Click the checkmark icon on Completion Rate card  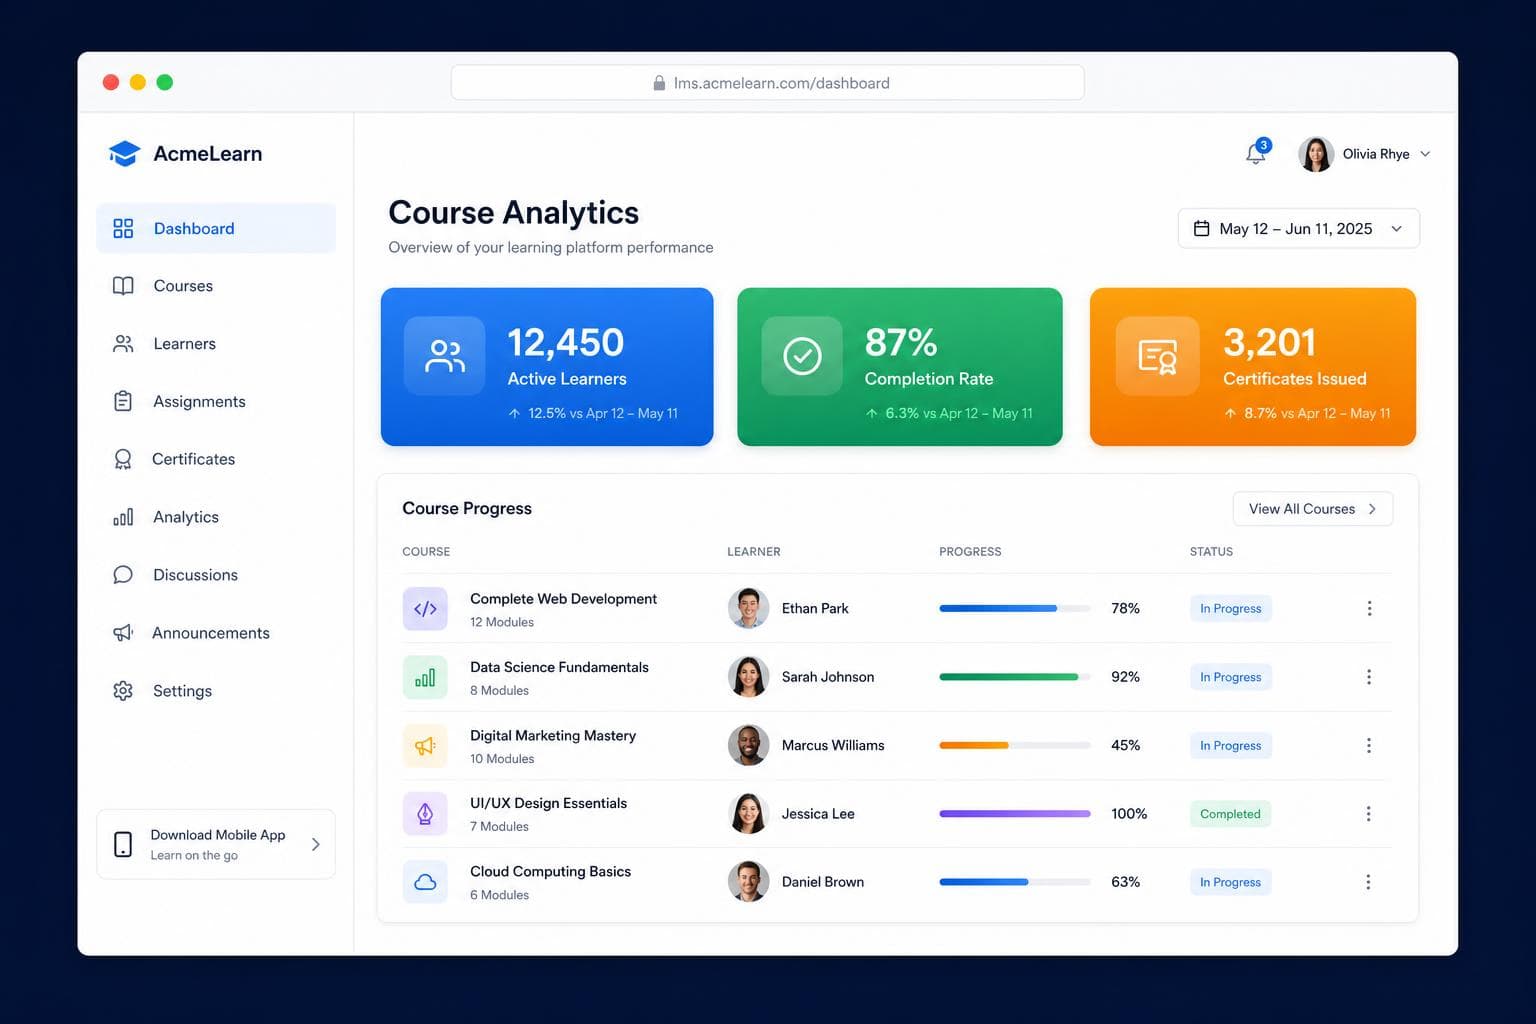[x=802, y=356]
